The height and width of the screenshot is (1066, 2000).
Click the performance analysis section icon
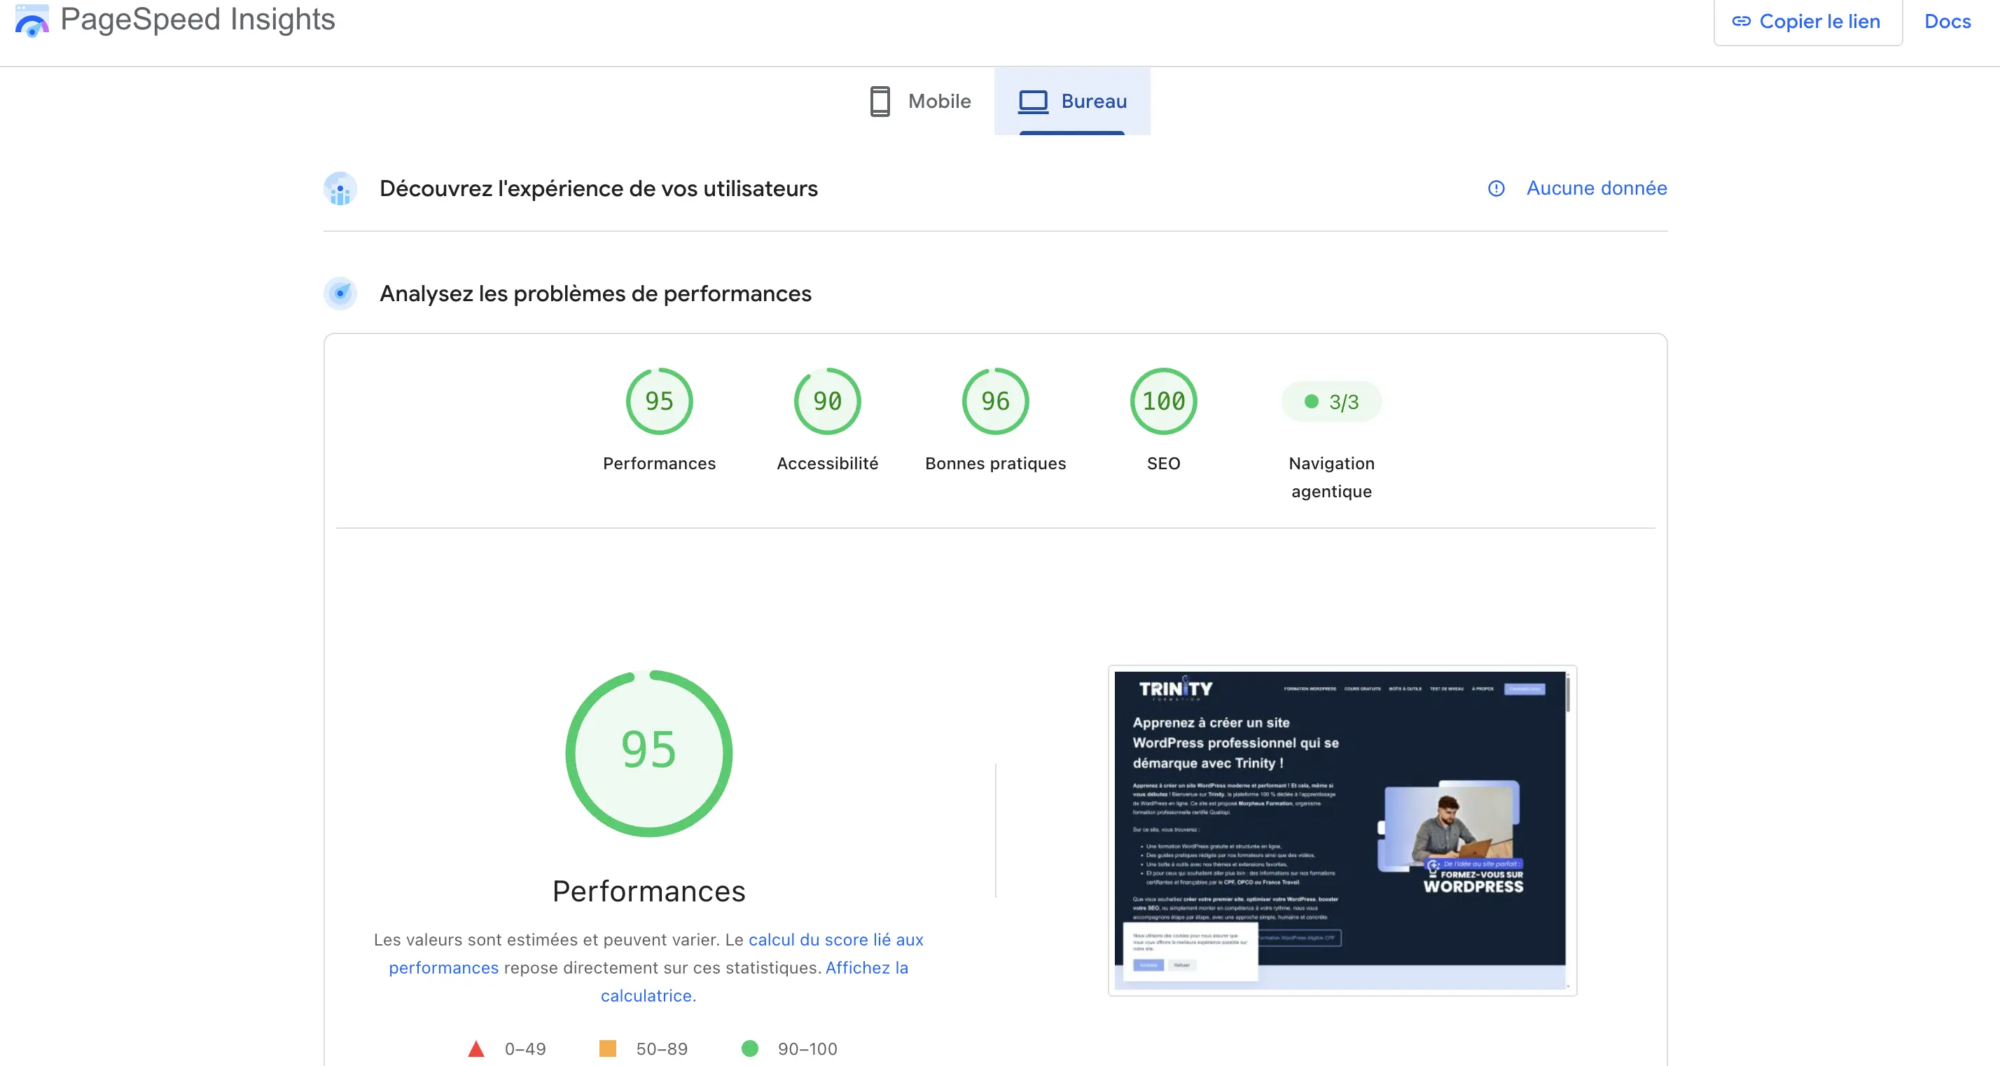point(340,293)
